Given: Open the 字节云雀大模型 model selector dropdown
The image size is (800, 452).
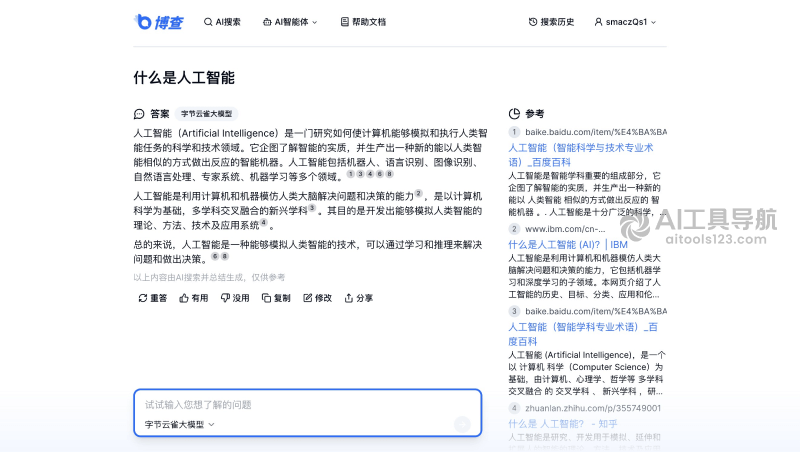Looking at the screenshot, I should pos(180,424).
